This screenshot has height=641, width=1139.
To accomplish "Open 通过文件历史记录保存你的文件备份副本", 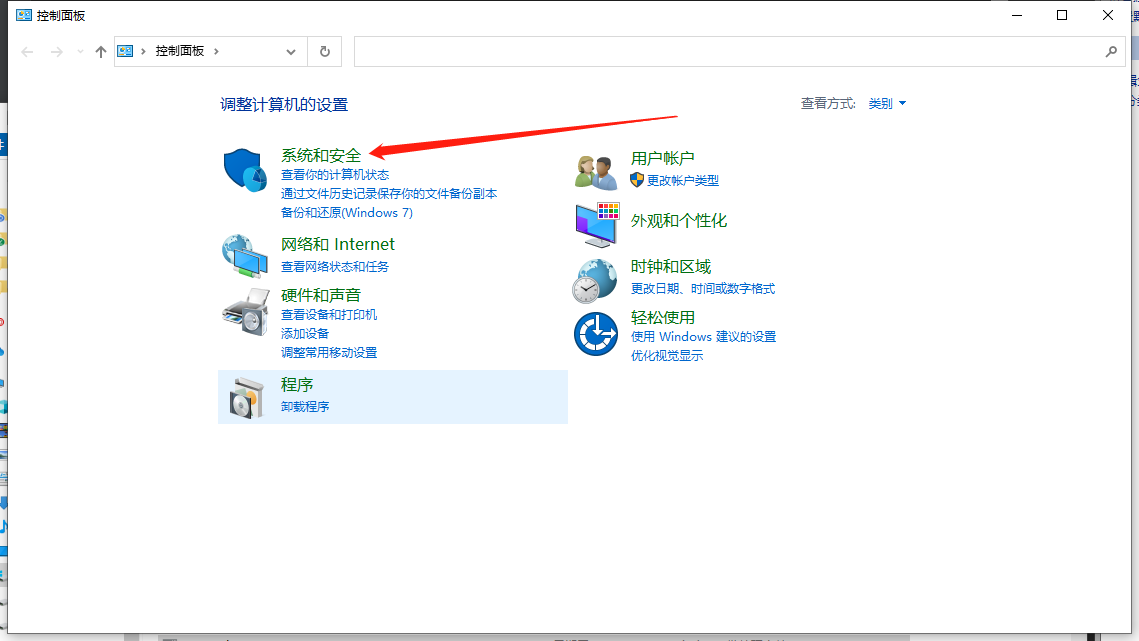I will click(x=389, y=193).
